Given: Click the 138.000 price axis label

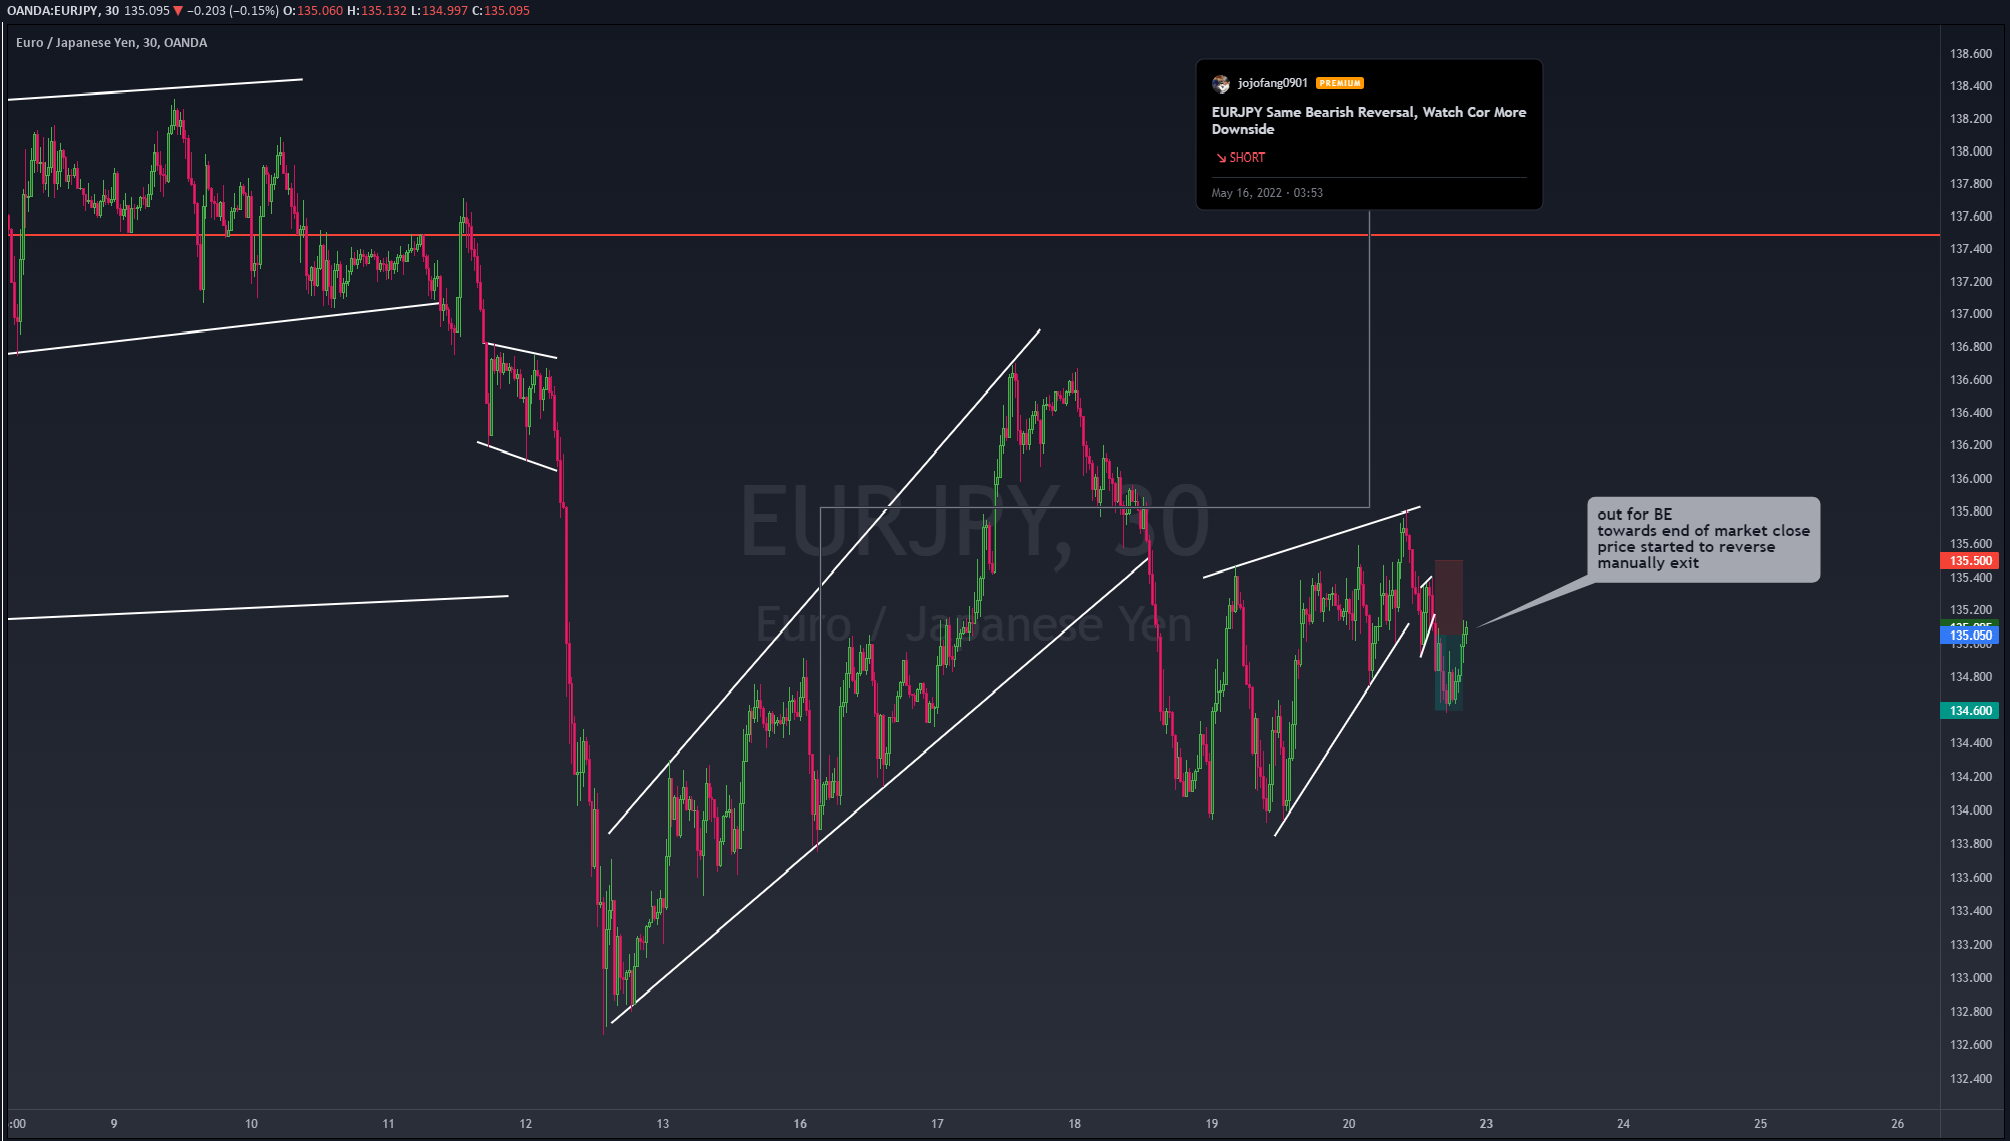Looking at the screenshot, I should 1971,151.
